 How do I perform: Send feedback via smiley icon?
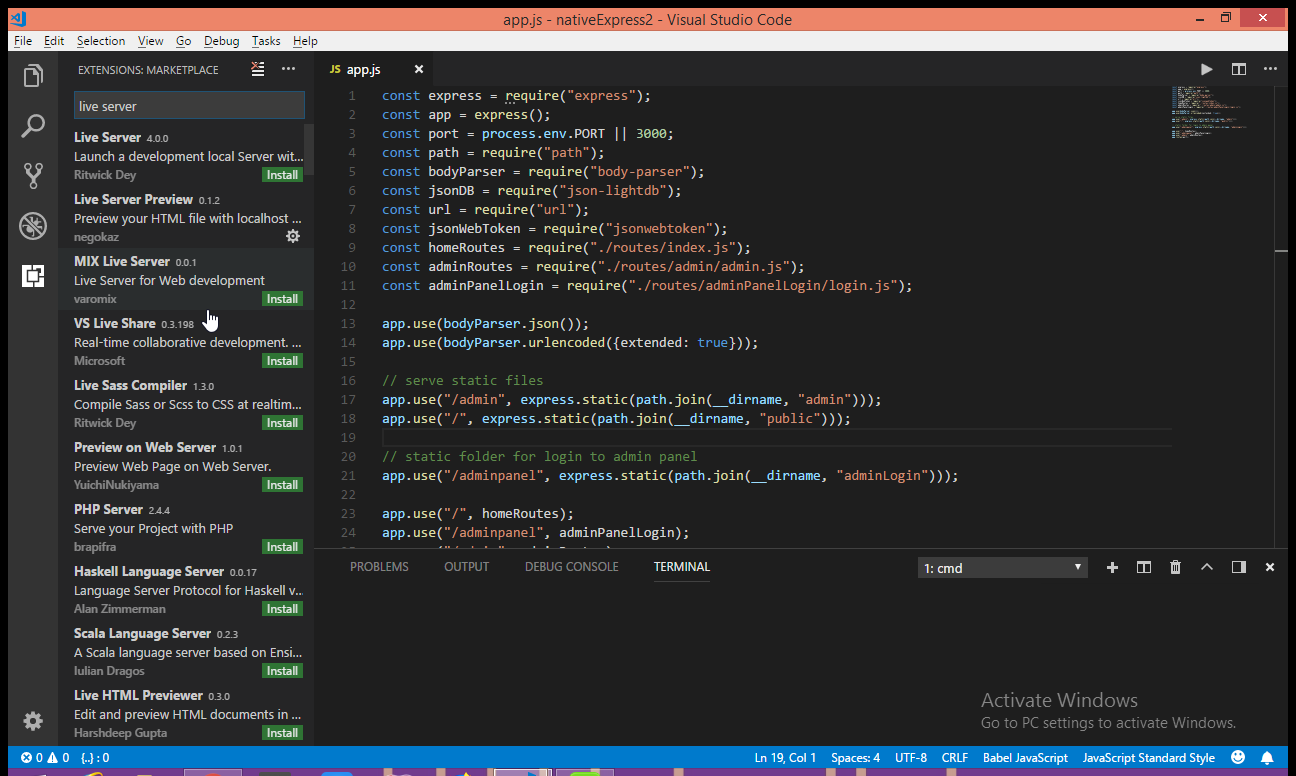coord(1238,757)
